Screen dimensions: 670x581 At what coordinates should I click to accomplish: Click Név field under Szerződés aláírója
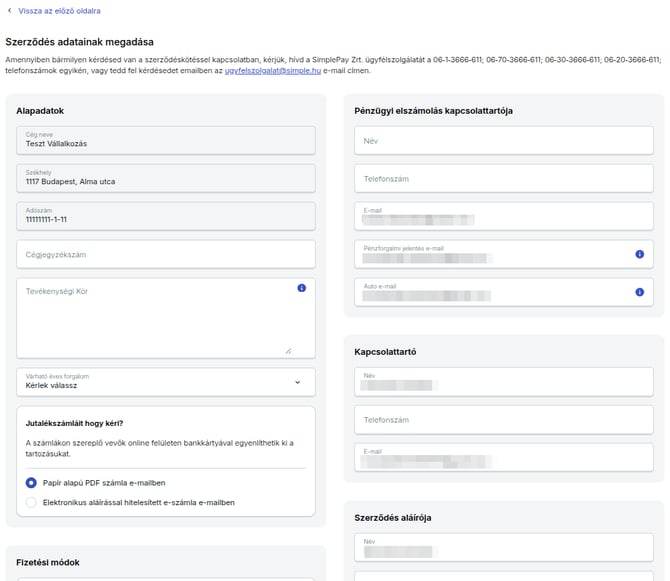[x=503, y=547]
